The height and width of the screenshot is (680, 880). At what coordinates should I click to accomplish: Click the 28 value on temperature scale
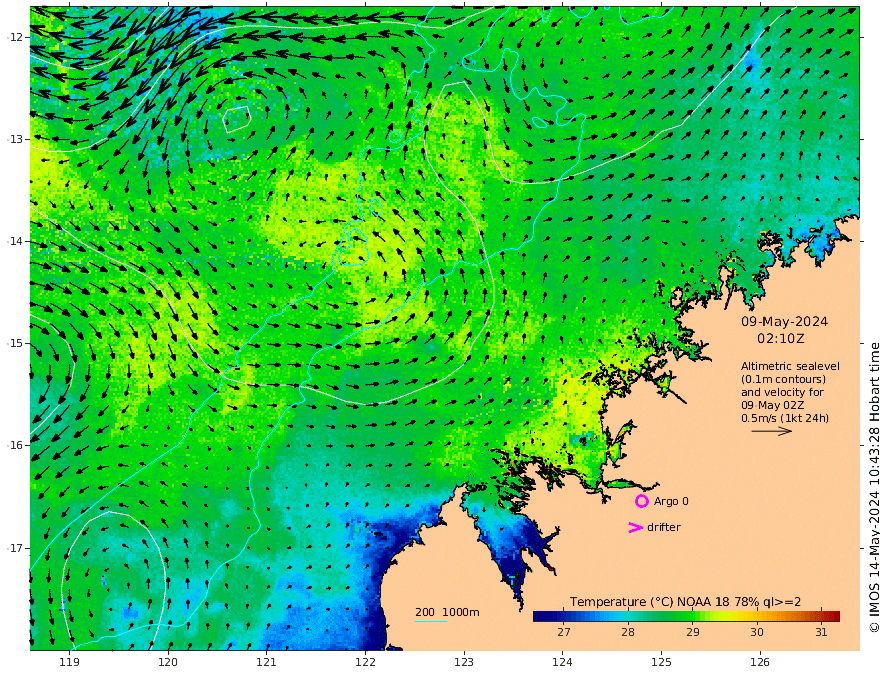(x=628, y=632)
